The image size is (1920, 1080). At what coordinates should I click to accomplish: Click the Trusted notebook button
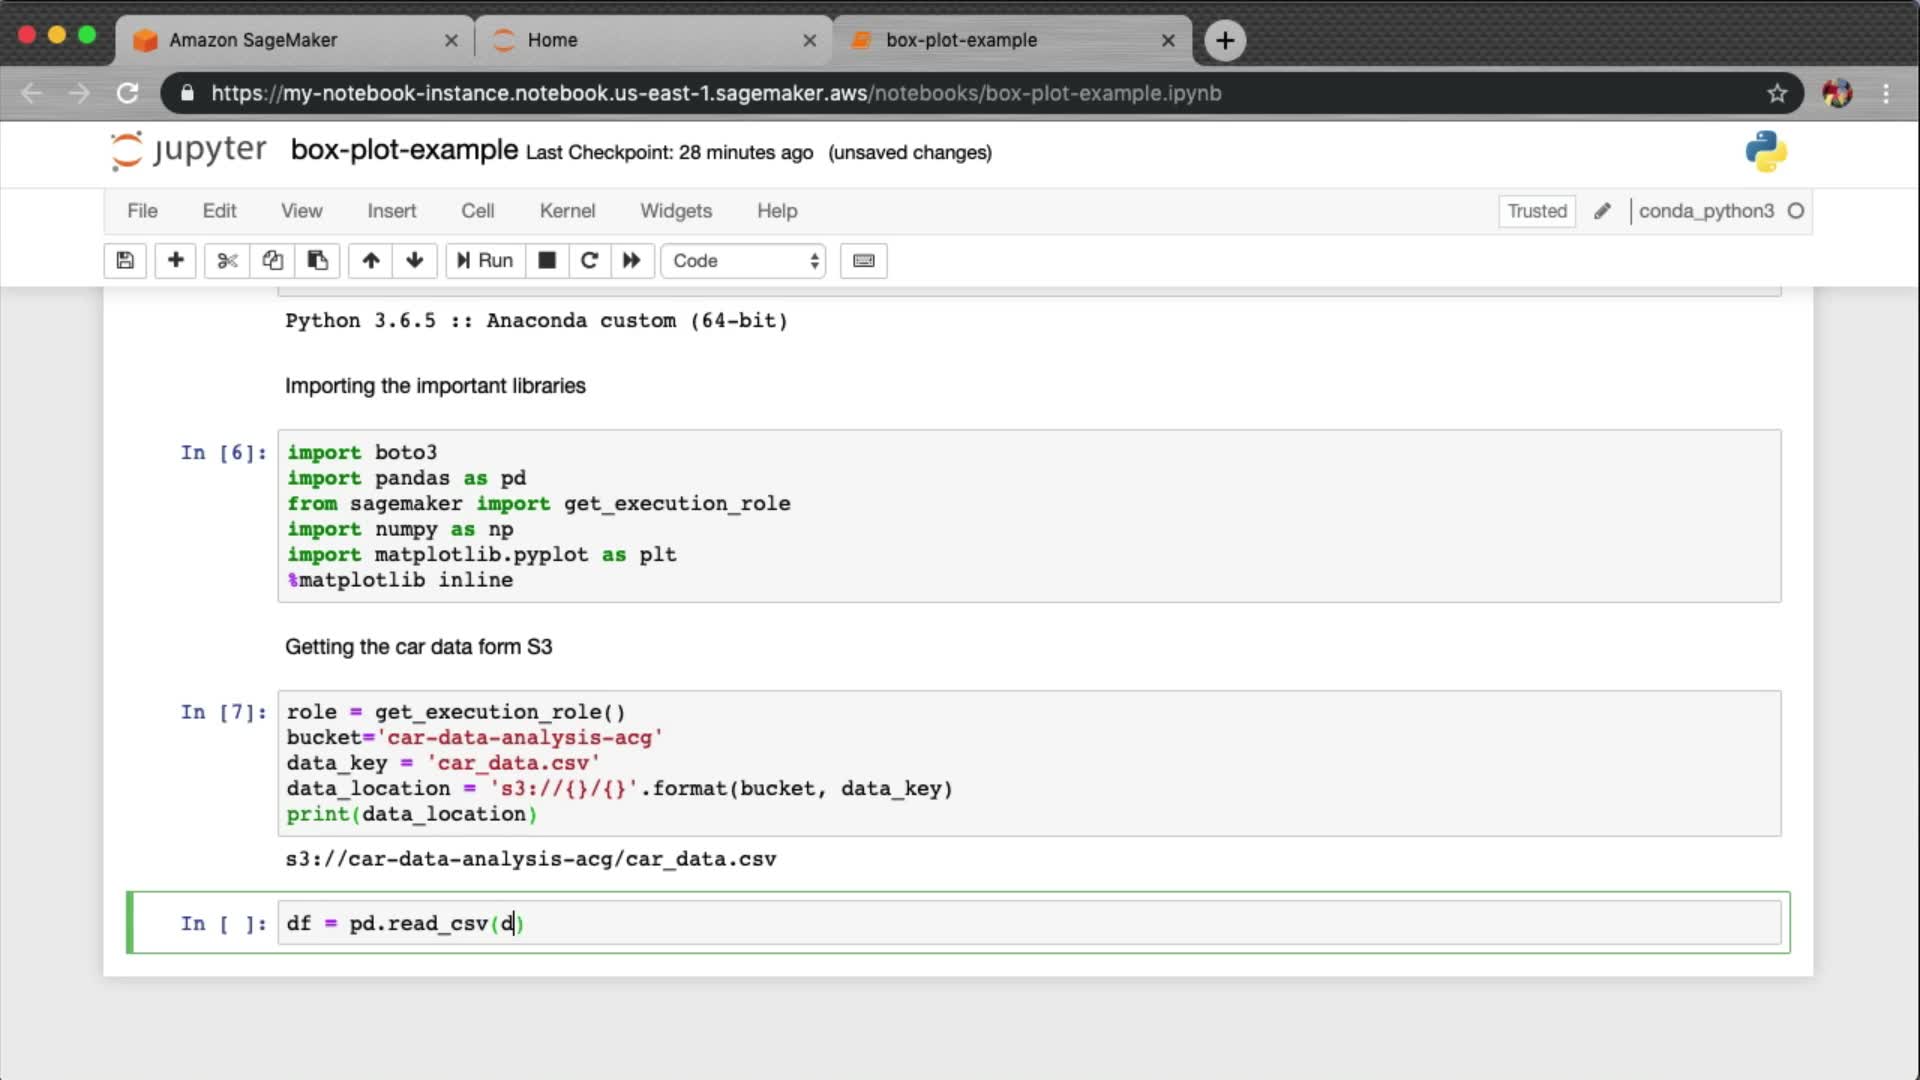pos(1537,211)
